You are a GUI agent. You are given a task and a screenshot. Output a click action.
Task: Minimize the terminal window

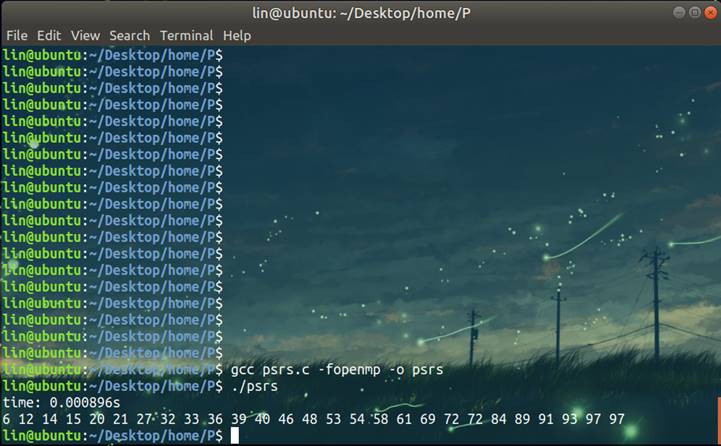pos(679,12)
